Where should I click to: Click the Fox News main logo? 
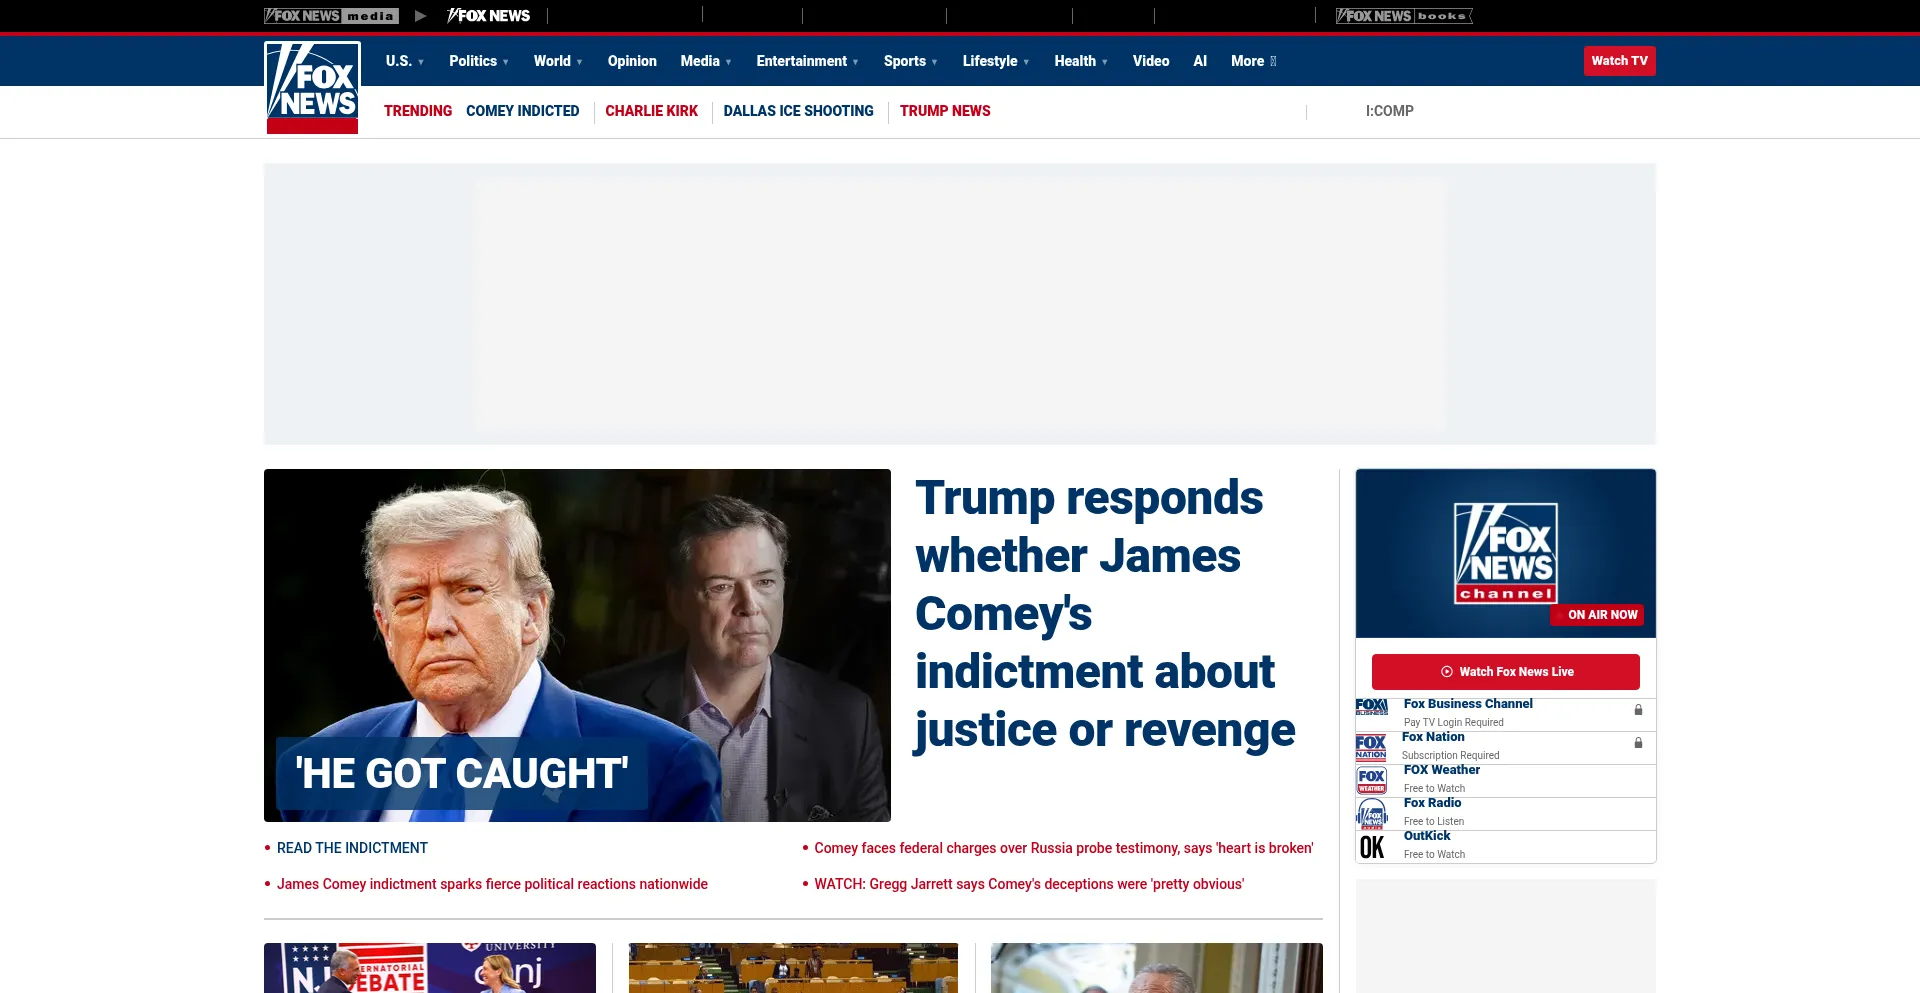tap(312, 88)
